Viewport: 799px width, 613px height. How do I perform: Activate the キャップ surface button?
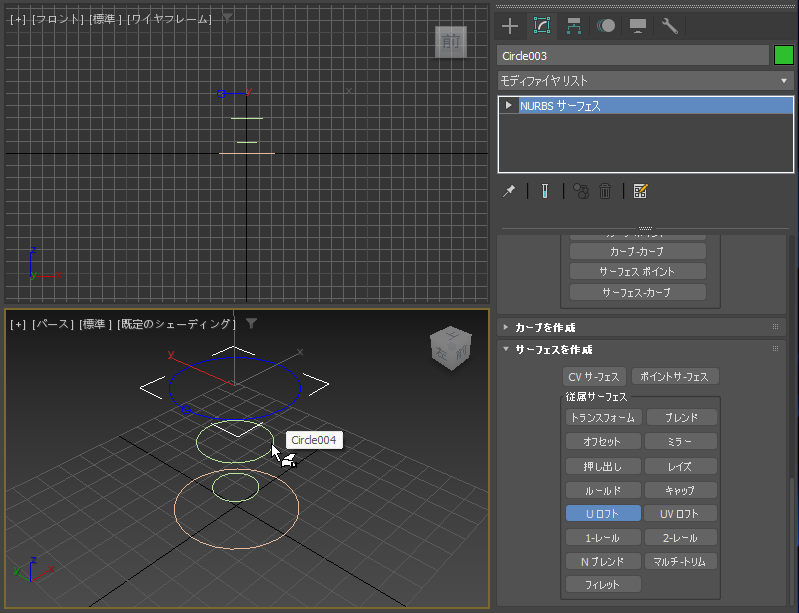[681, 490]
